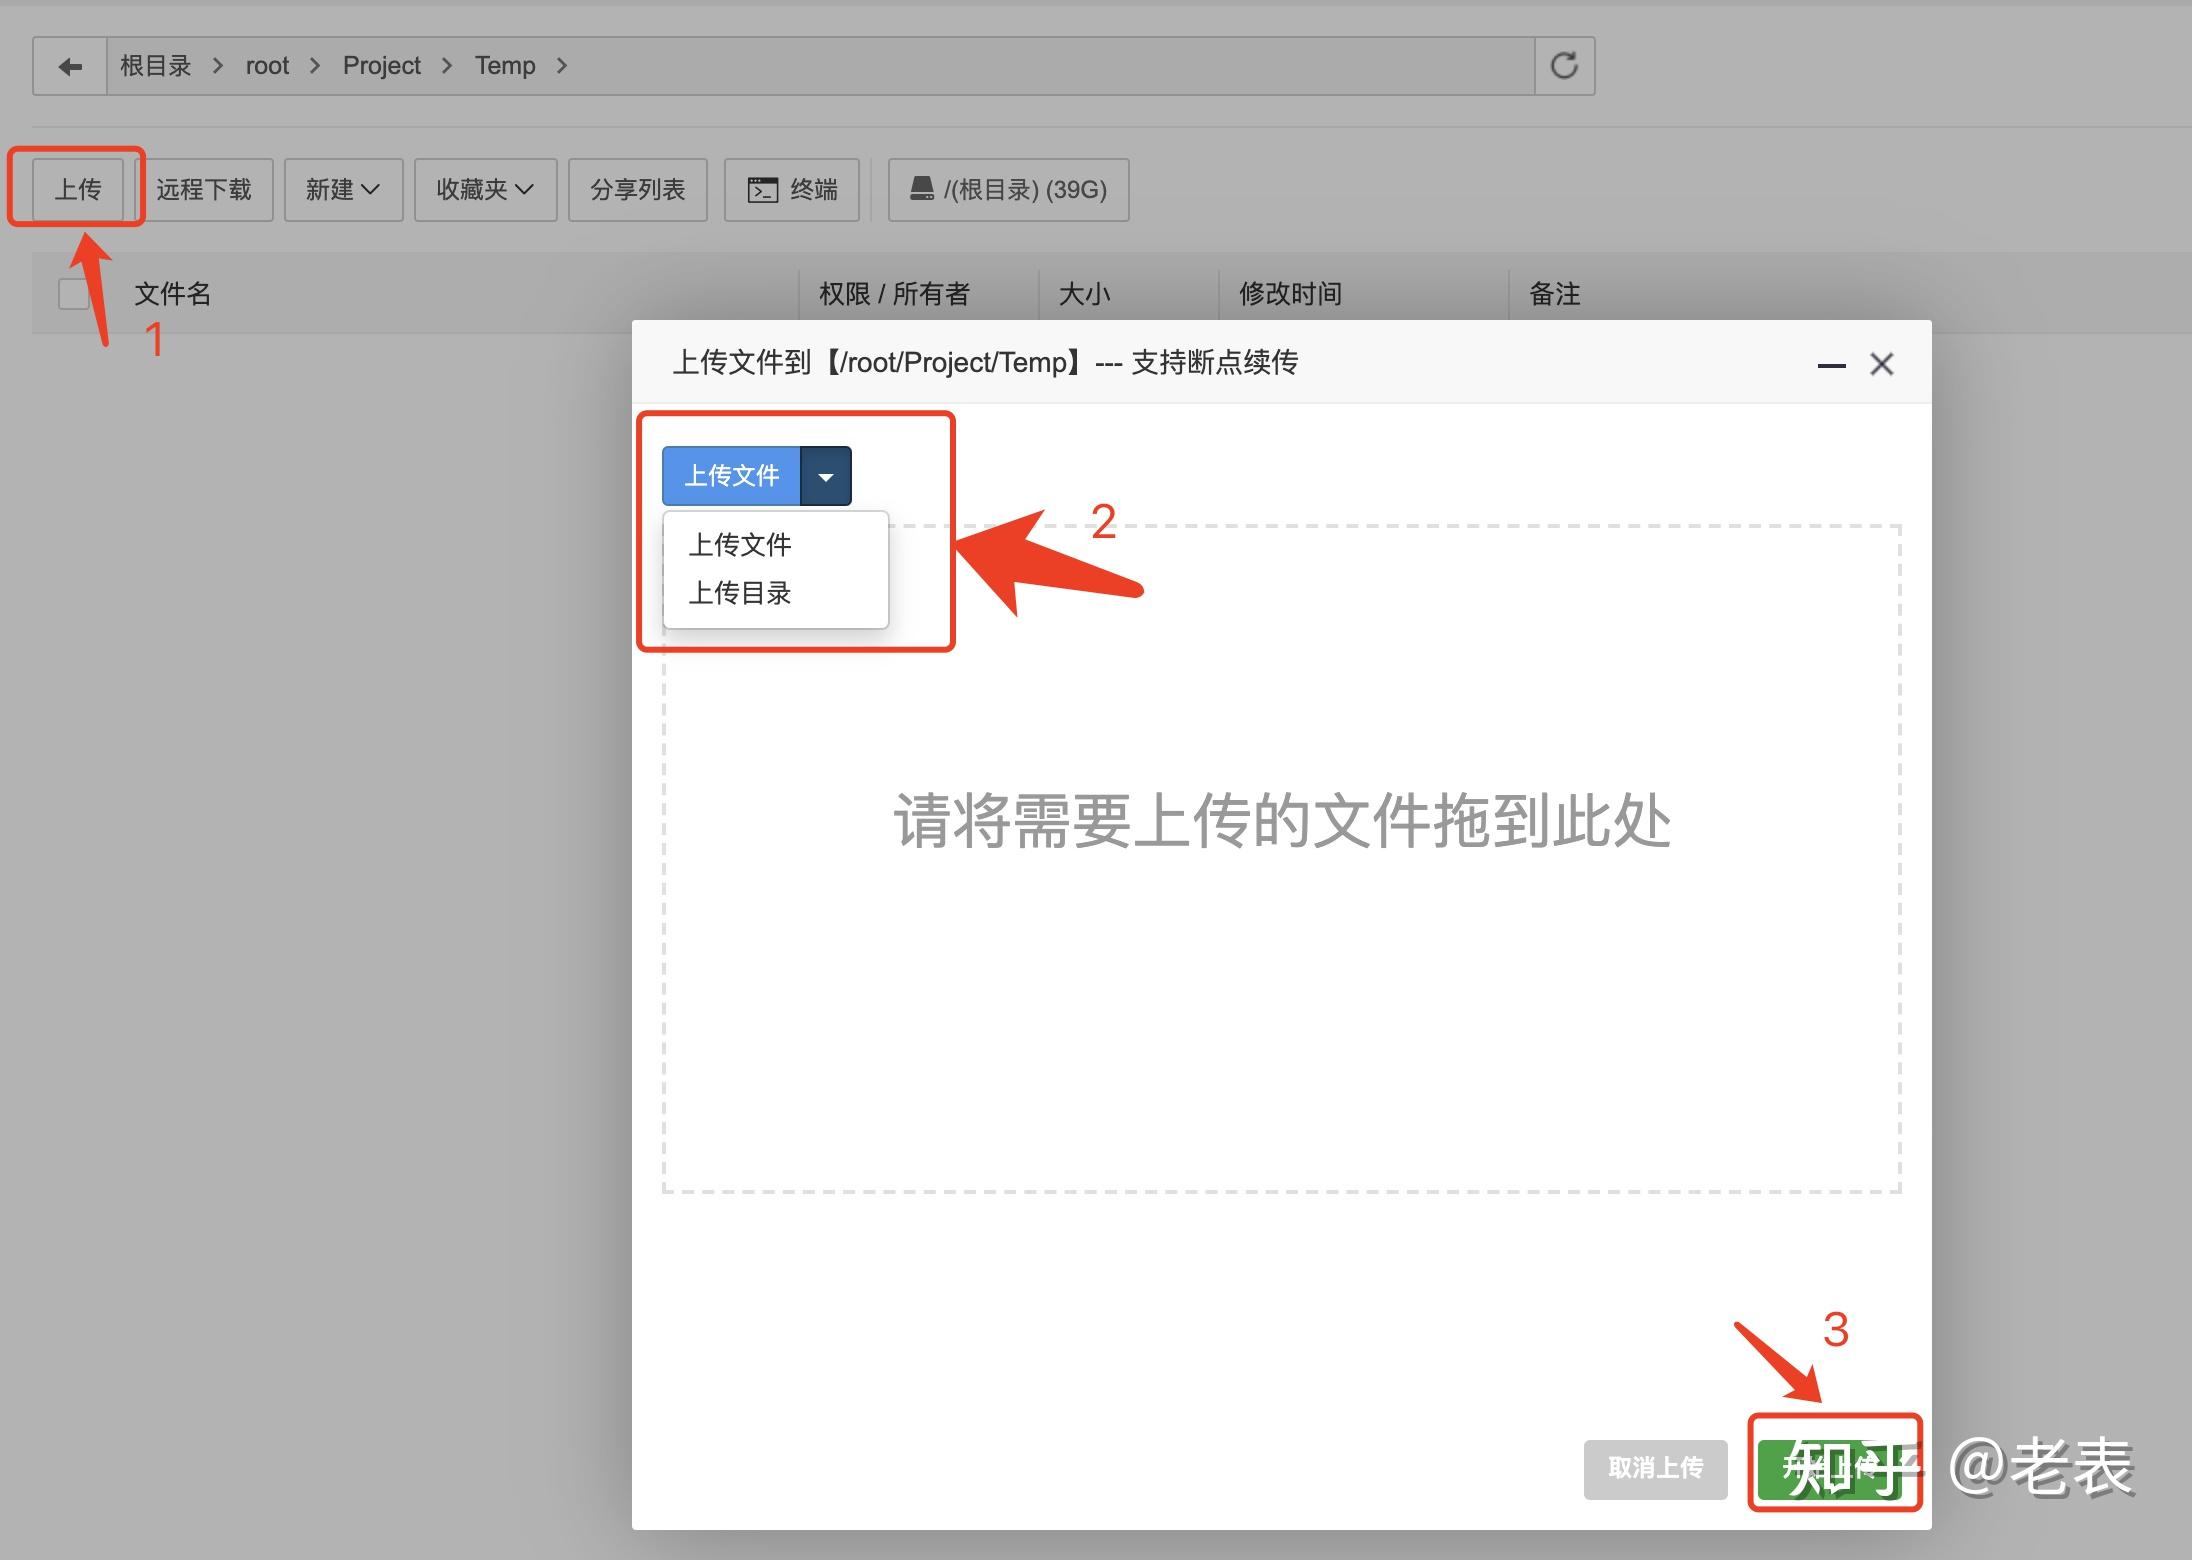Click the disk icon showing /(根目录) (39G)
The width and height of the screenshot is (2192, 1560).
pyautogui.click(x=1007, y=189)
